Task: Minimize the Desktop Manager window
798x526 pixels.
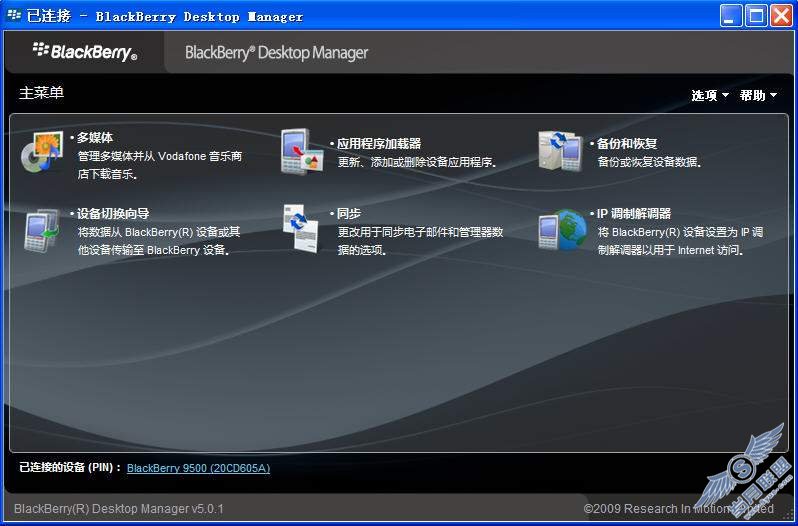Action: click(731, 16)
